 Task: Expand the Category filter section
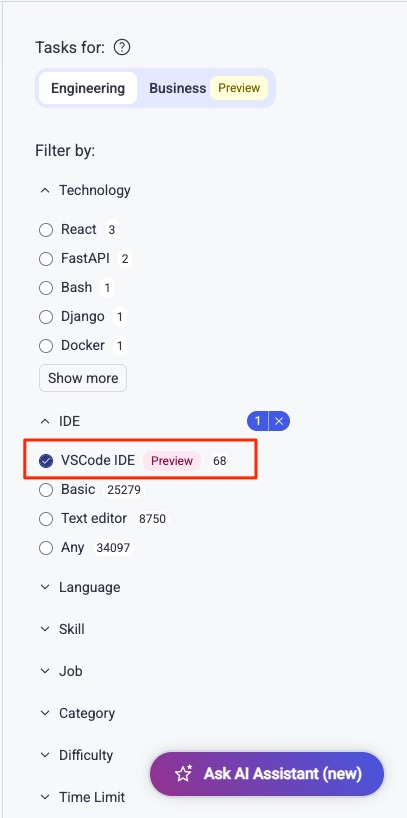[x=45, y=713]
